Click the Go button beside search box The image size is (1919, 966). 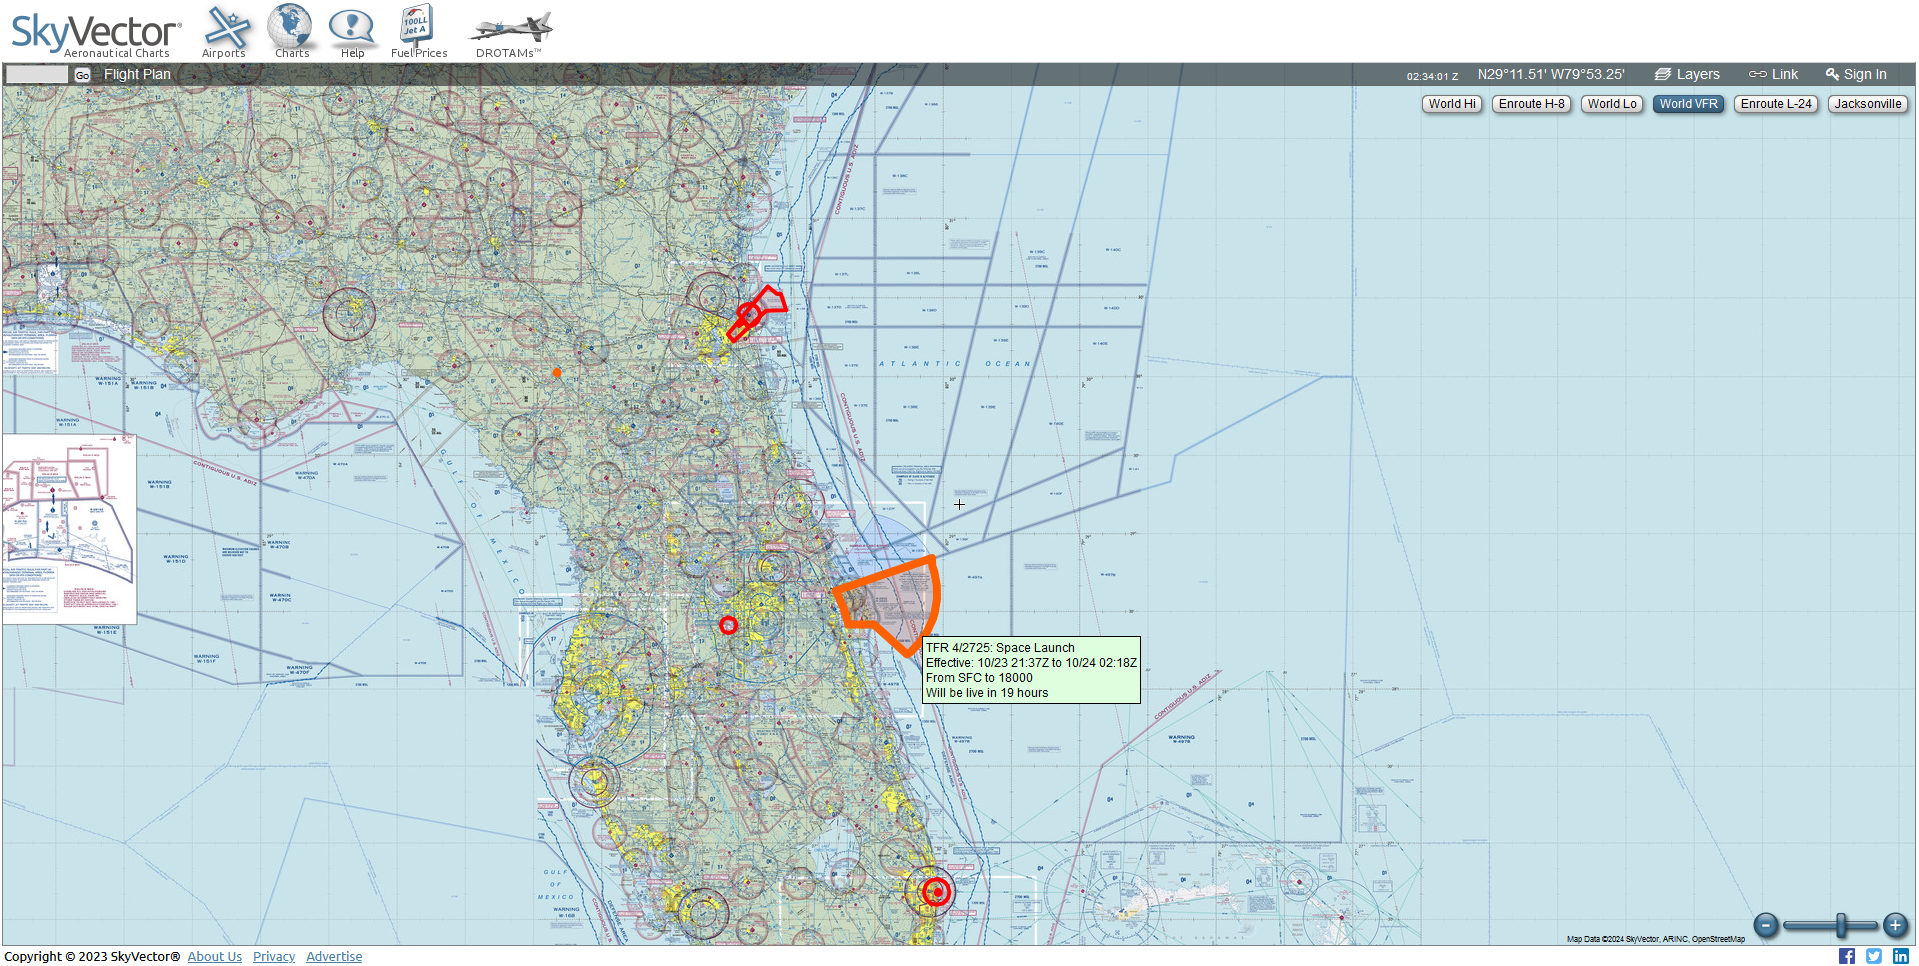point(82,75)
